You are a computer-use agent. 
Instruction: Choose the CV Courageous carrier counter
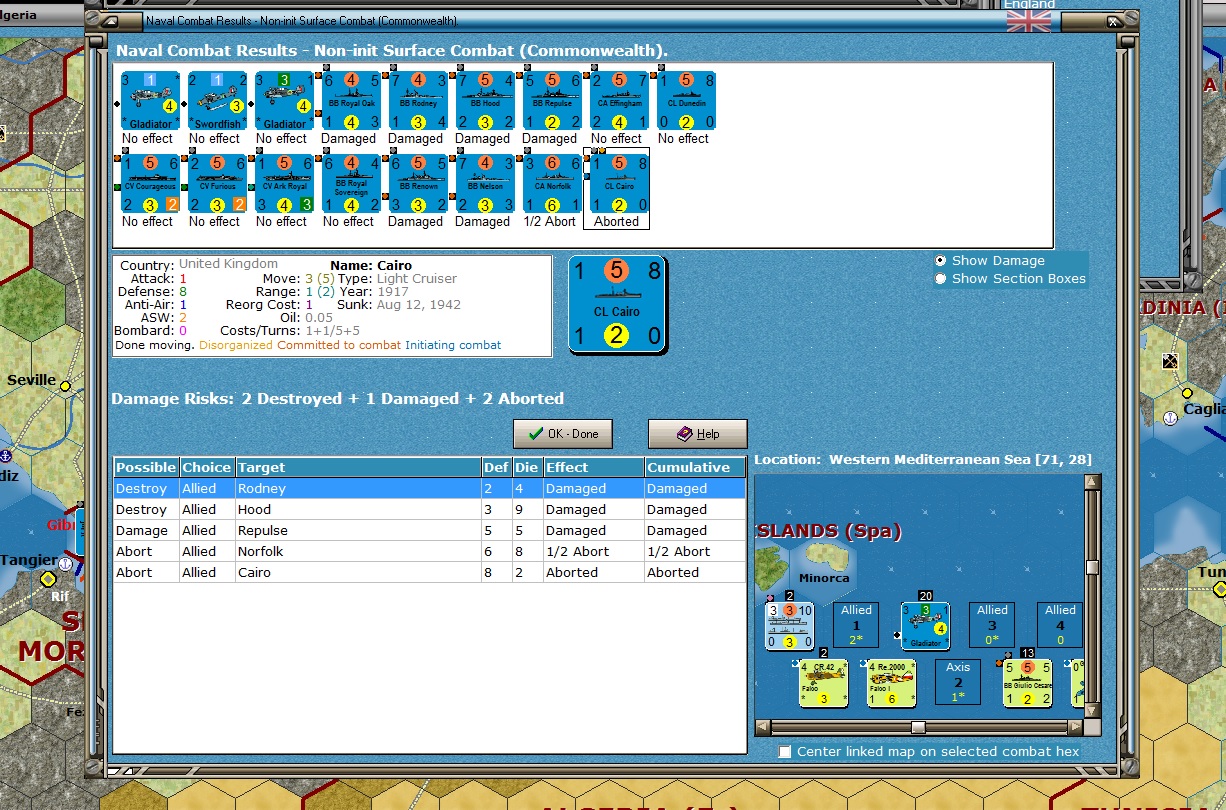(148, 183)
